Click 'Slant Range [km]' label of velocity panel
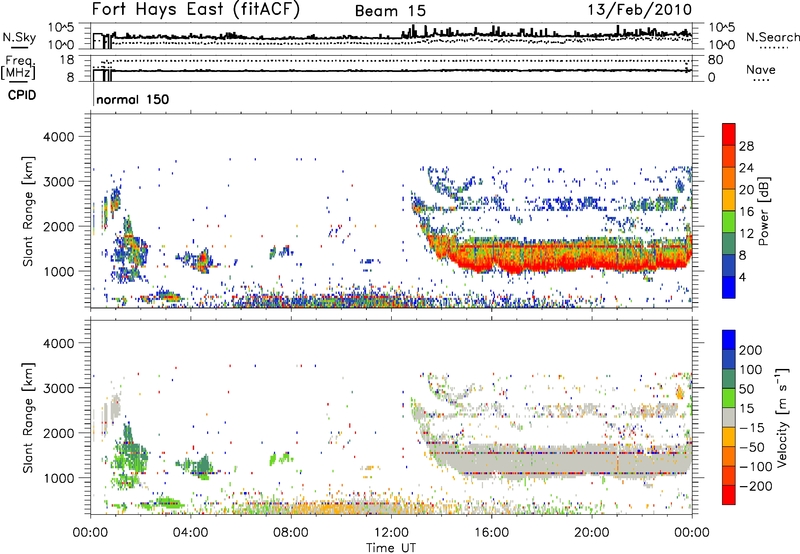The width and height of the screenshot is (800, 554). 28,418
